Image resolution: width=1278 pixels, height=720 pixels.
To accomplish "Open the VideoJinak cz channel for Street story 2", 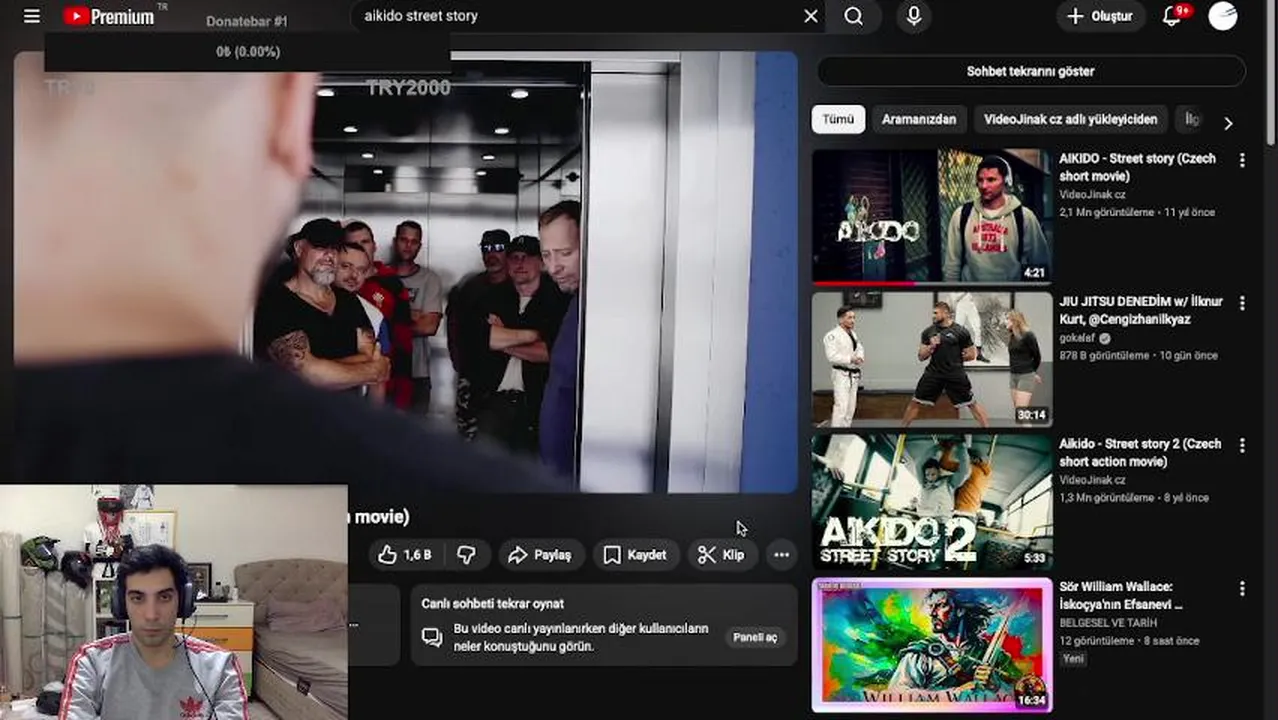I will pos(1092,480).
